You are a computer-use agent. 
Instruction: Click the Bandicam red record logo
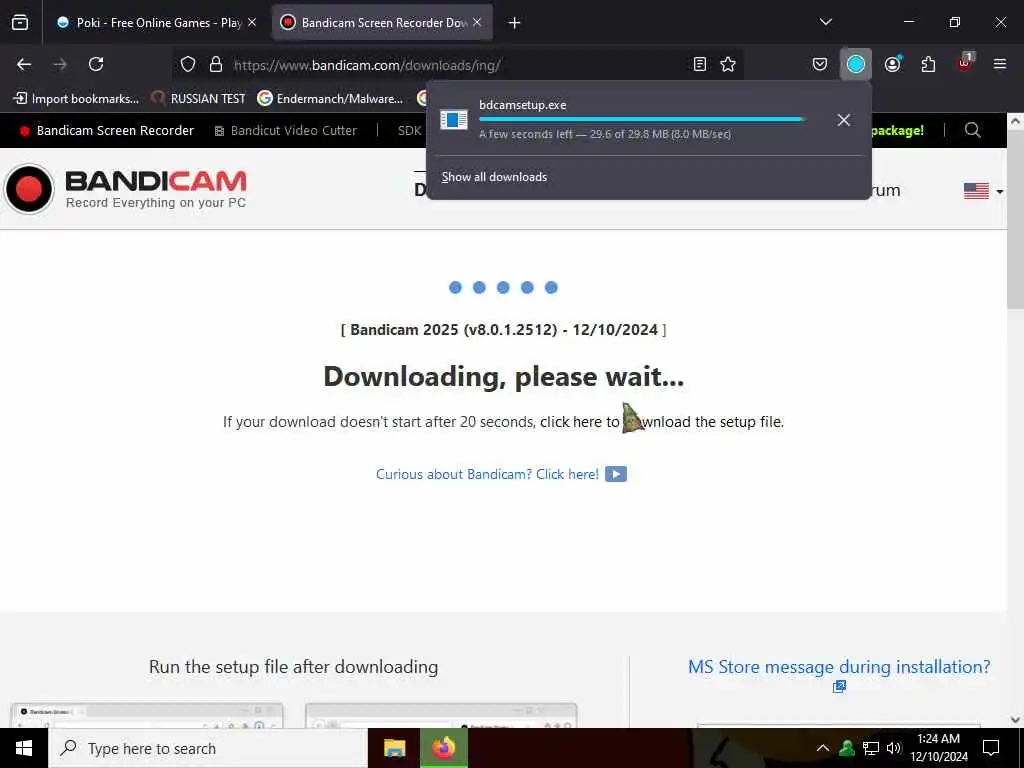[x=29, y=189]
